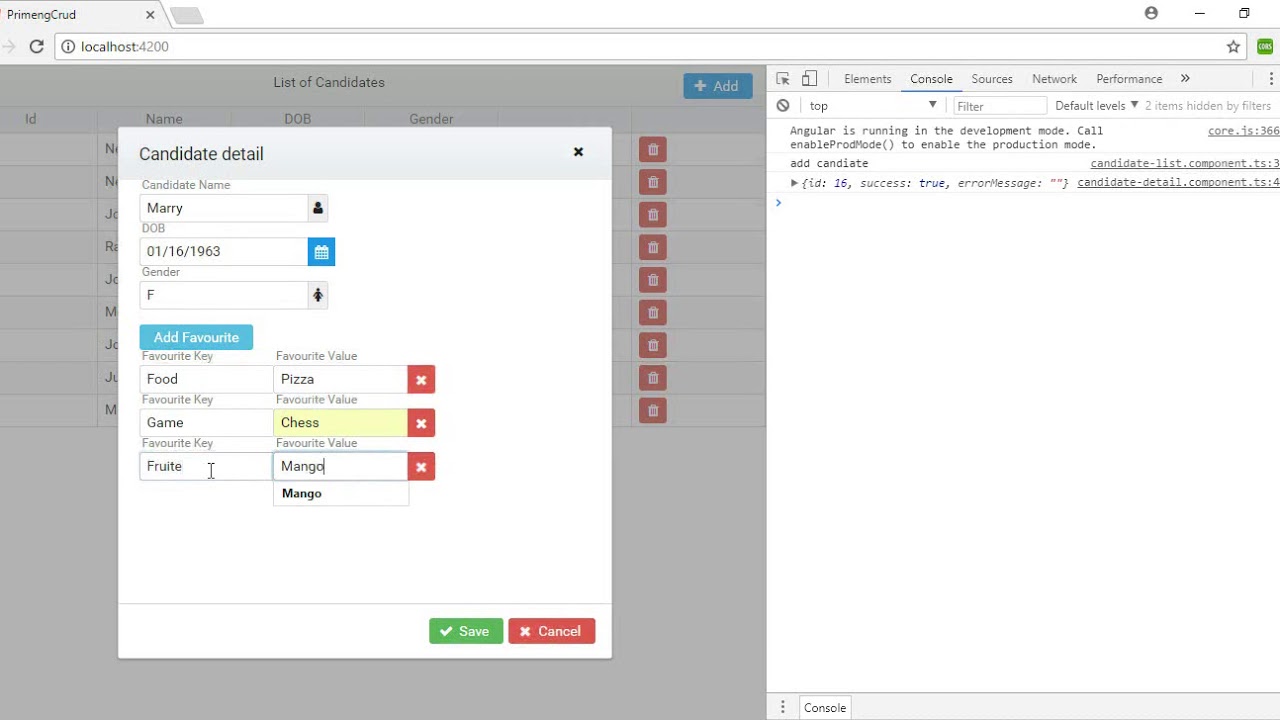
Task: Open the CORS extension icon
Action: 1266,46
